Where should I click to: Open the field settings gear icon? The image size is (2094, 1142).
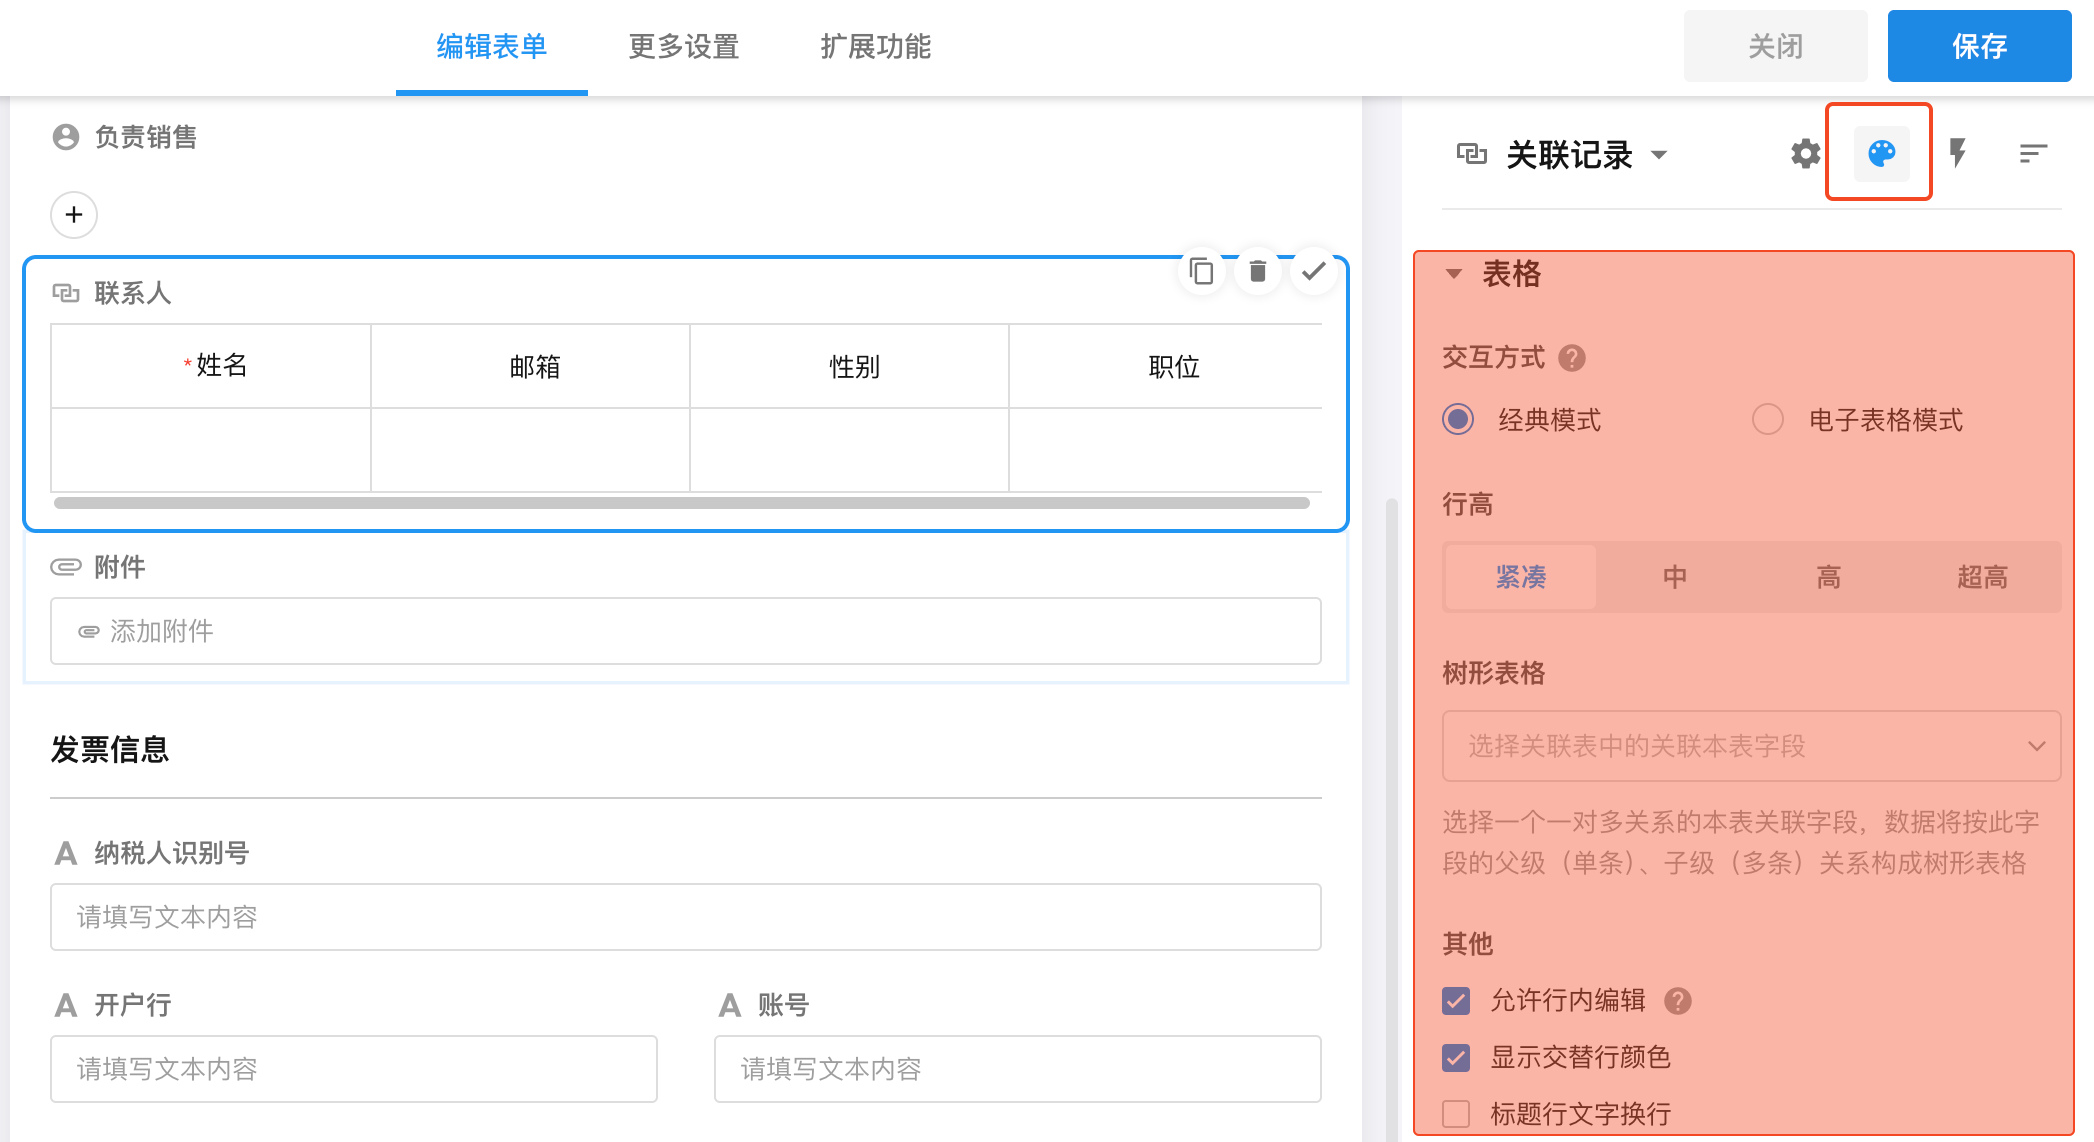tap(1805, 154)
